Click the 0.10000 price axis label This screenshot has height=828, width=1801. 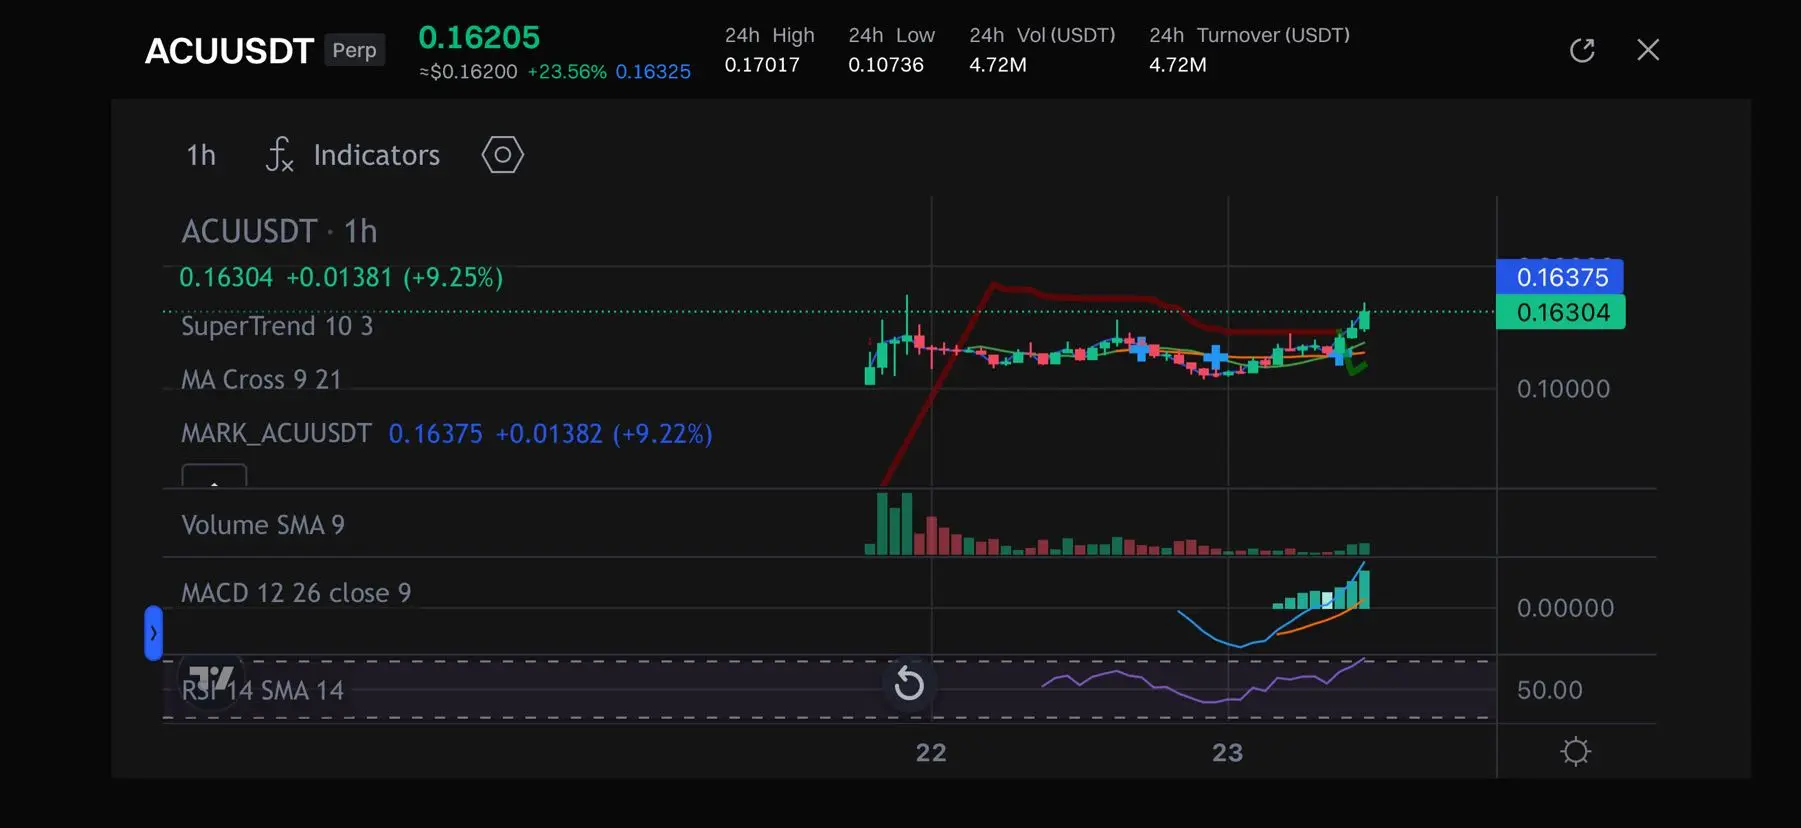pos(1563,389)
